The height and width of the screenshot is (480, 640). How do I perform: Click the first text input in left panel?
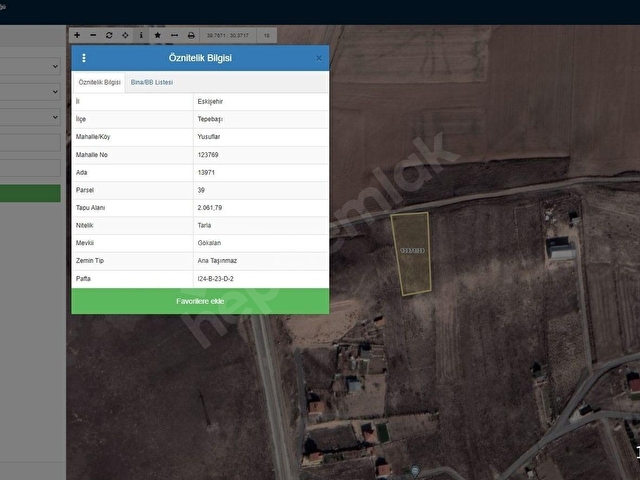click(30, 143)
